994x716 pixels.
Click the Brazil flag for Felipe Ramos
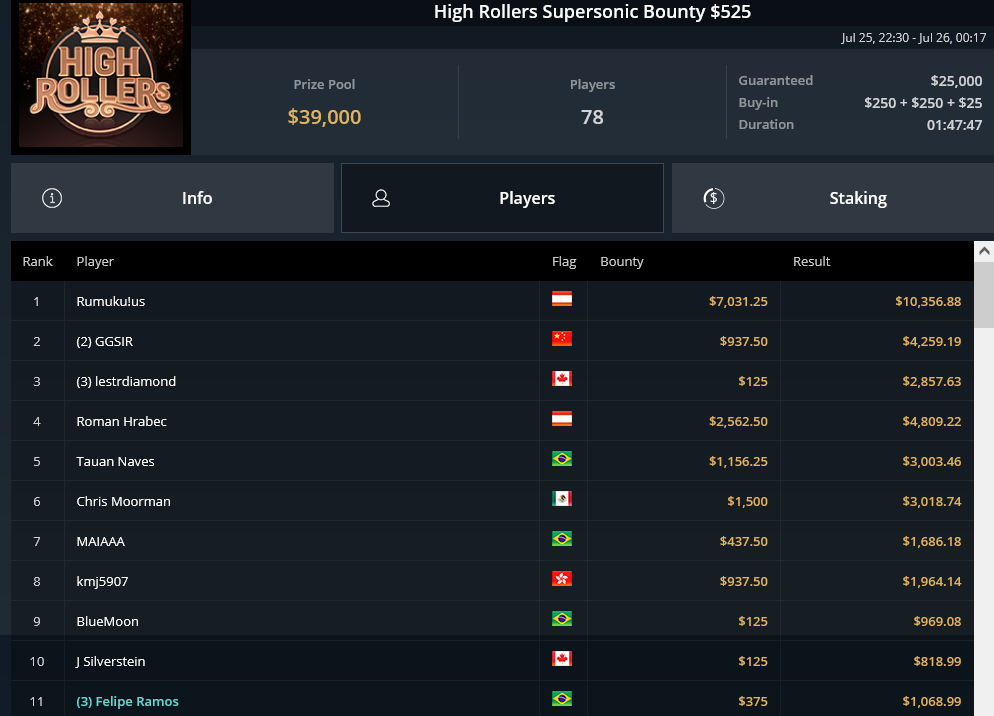click(562, 698)
